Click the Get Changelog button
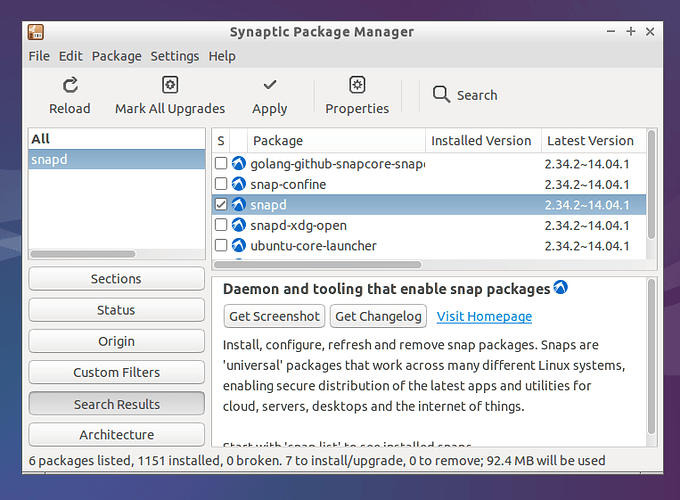The width and height of the screenshot is (680, 500). point(378,317)
